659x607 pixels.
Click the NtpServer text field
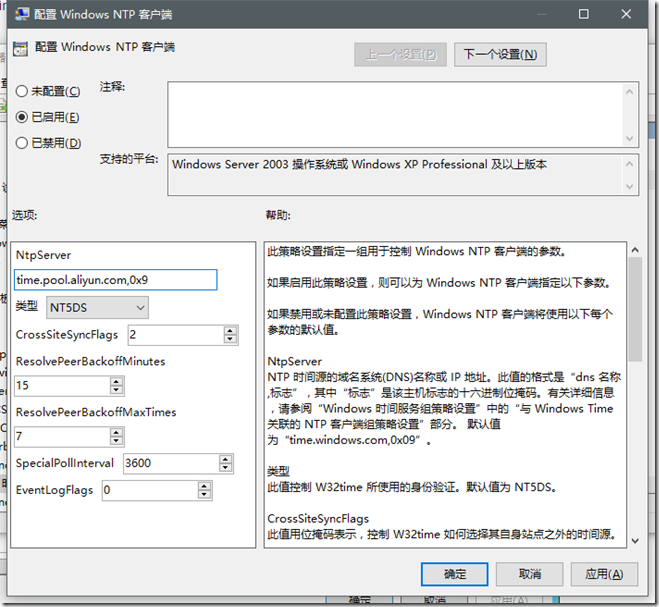[116, 280]
